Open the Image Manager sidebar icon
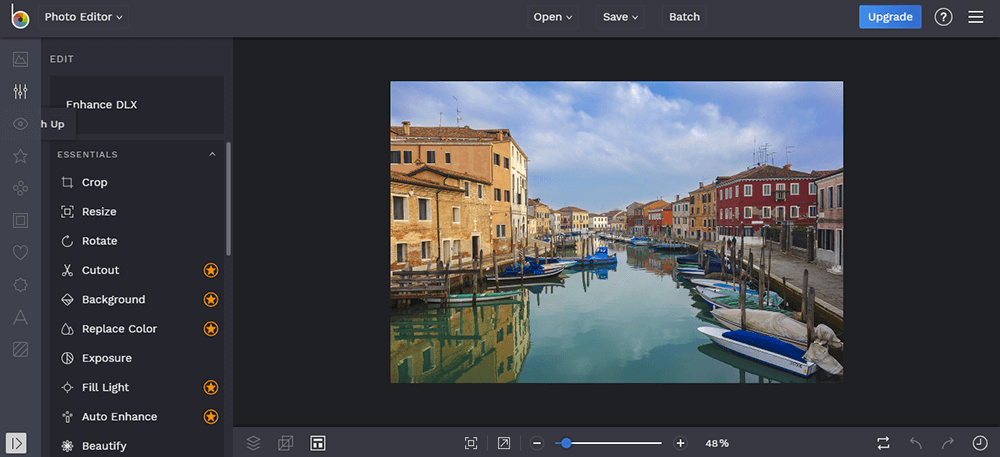Screen dimensions: 1000x457 point(20,59)
